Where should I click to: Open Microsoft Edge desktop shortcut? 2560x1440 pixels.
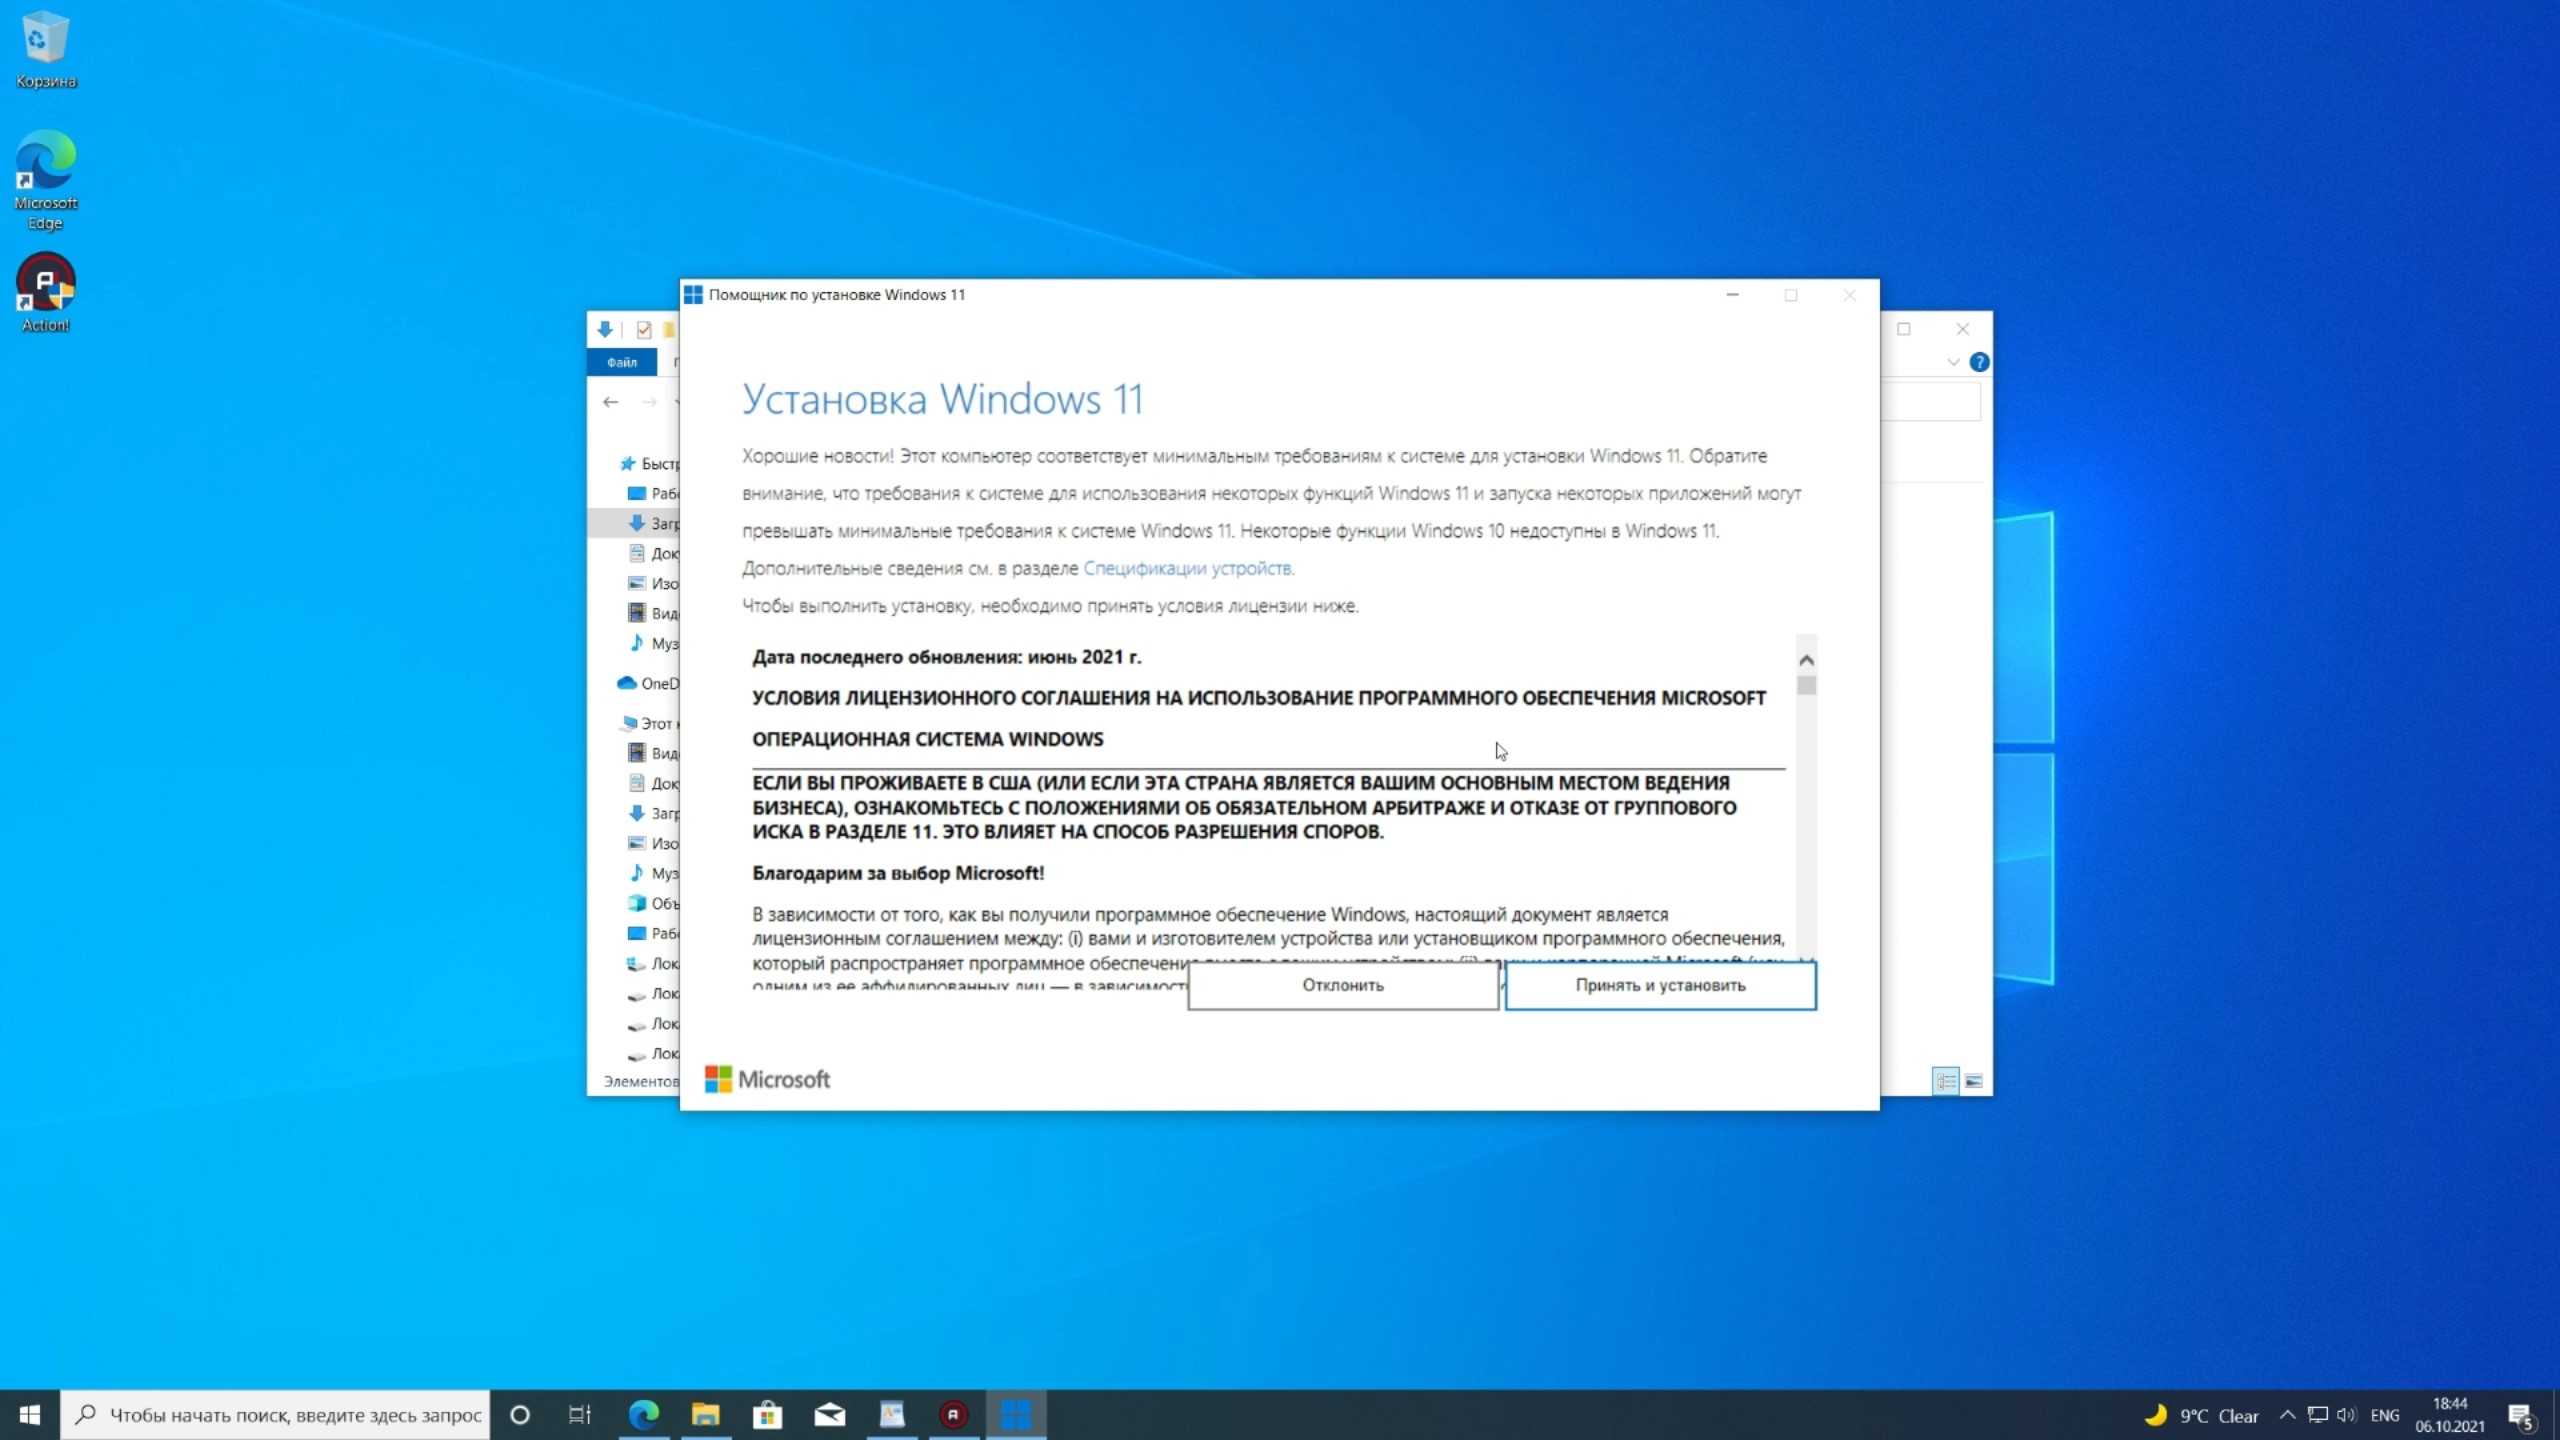coord(45,180)
